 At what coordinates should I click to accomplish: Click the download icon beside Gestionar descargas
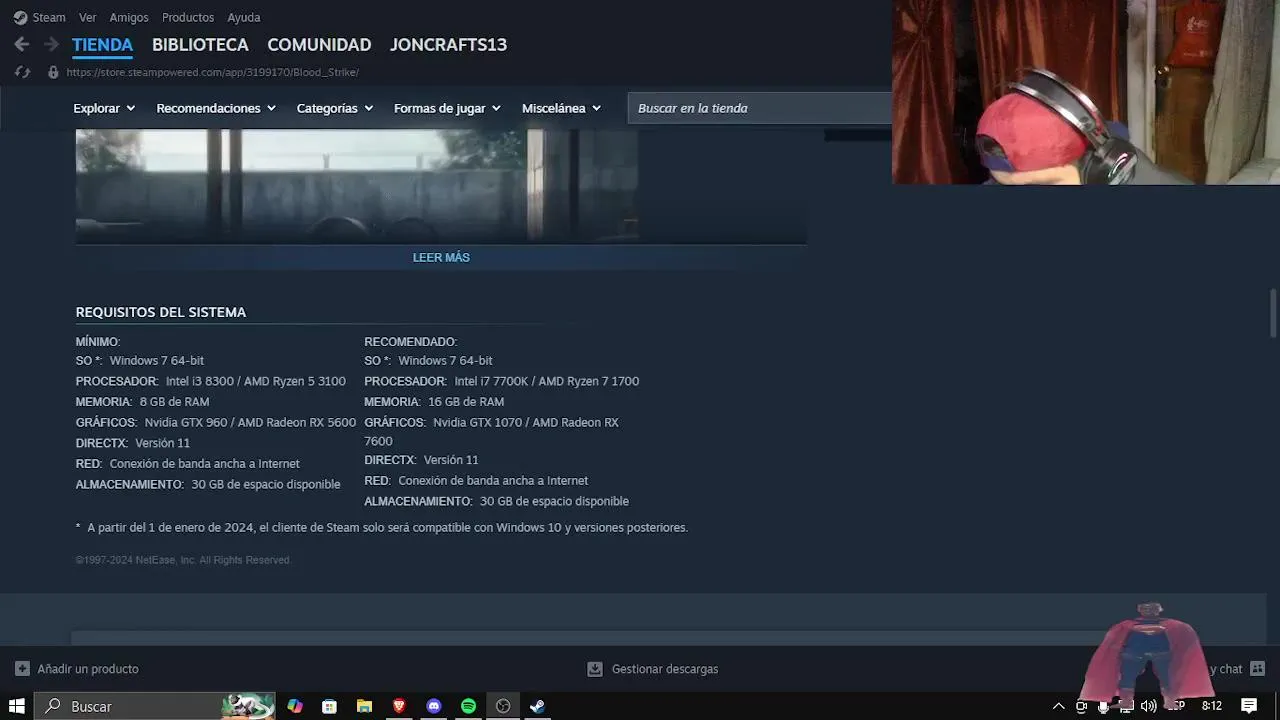[x=595, y=669]
